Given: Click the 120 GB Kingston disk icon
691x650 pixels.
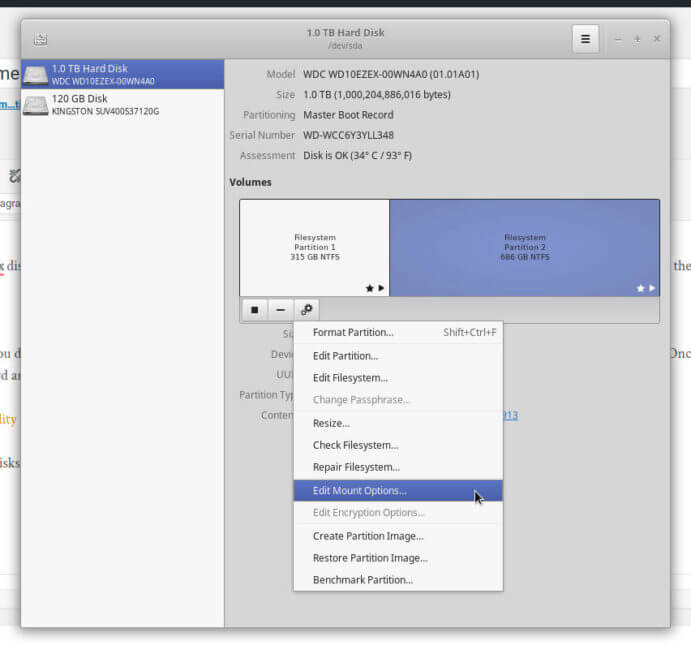Looking at the screenshot, I should coord(36,105).
